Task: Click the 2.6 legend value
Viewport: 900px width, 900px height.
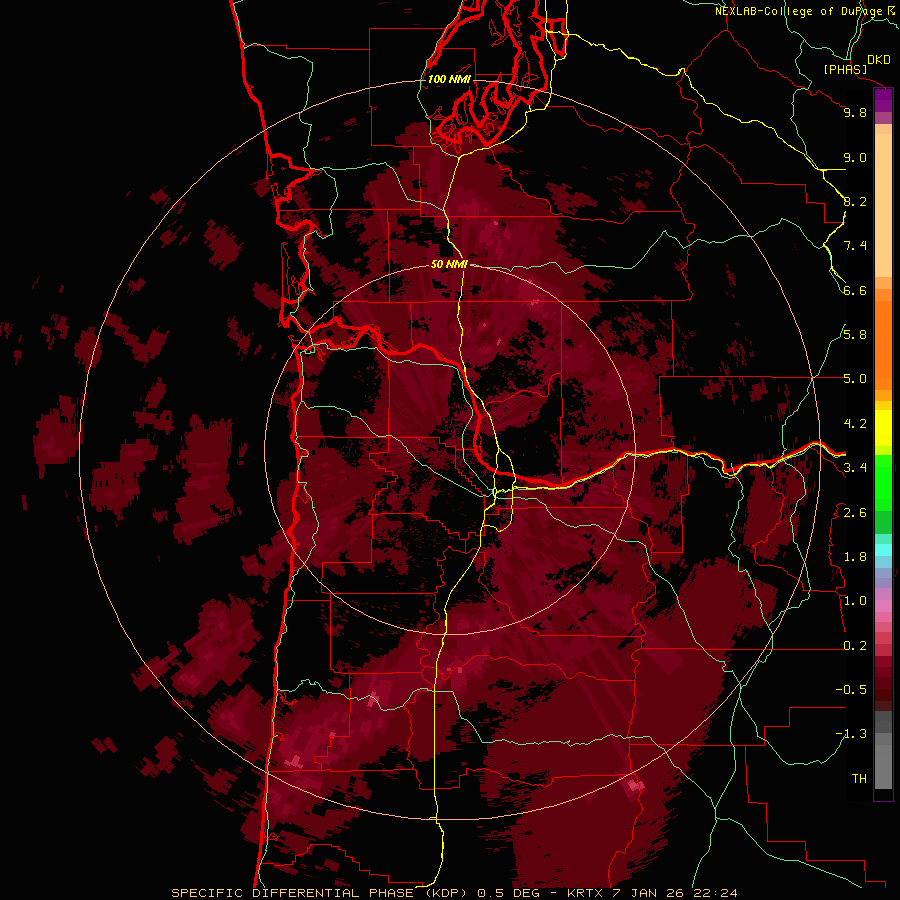Action: point(855,513)
